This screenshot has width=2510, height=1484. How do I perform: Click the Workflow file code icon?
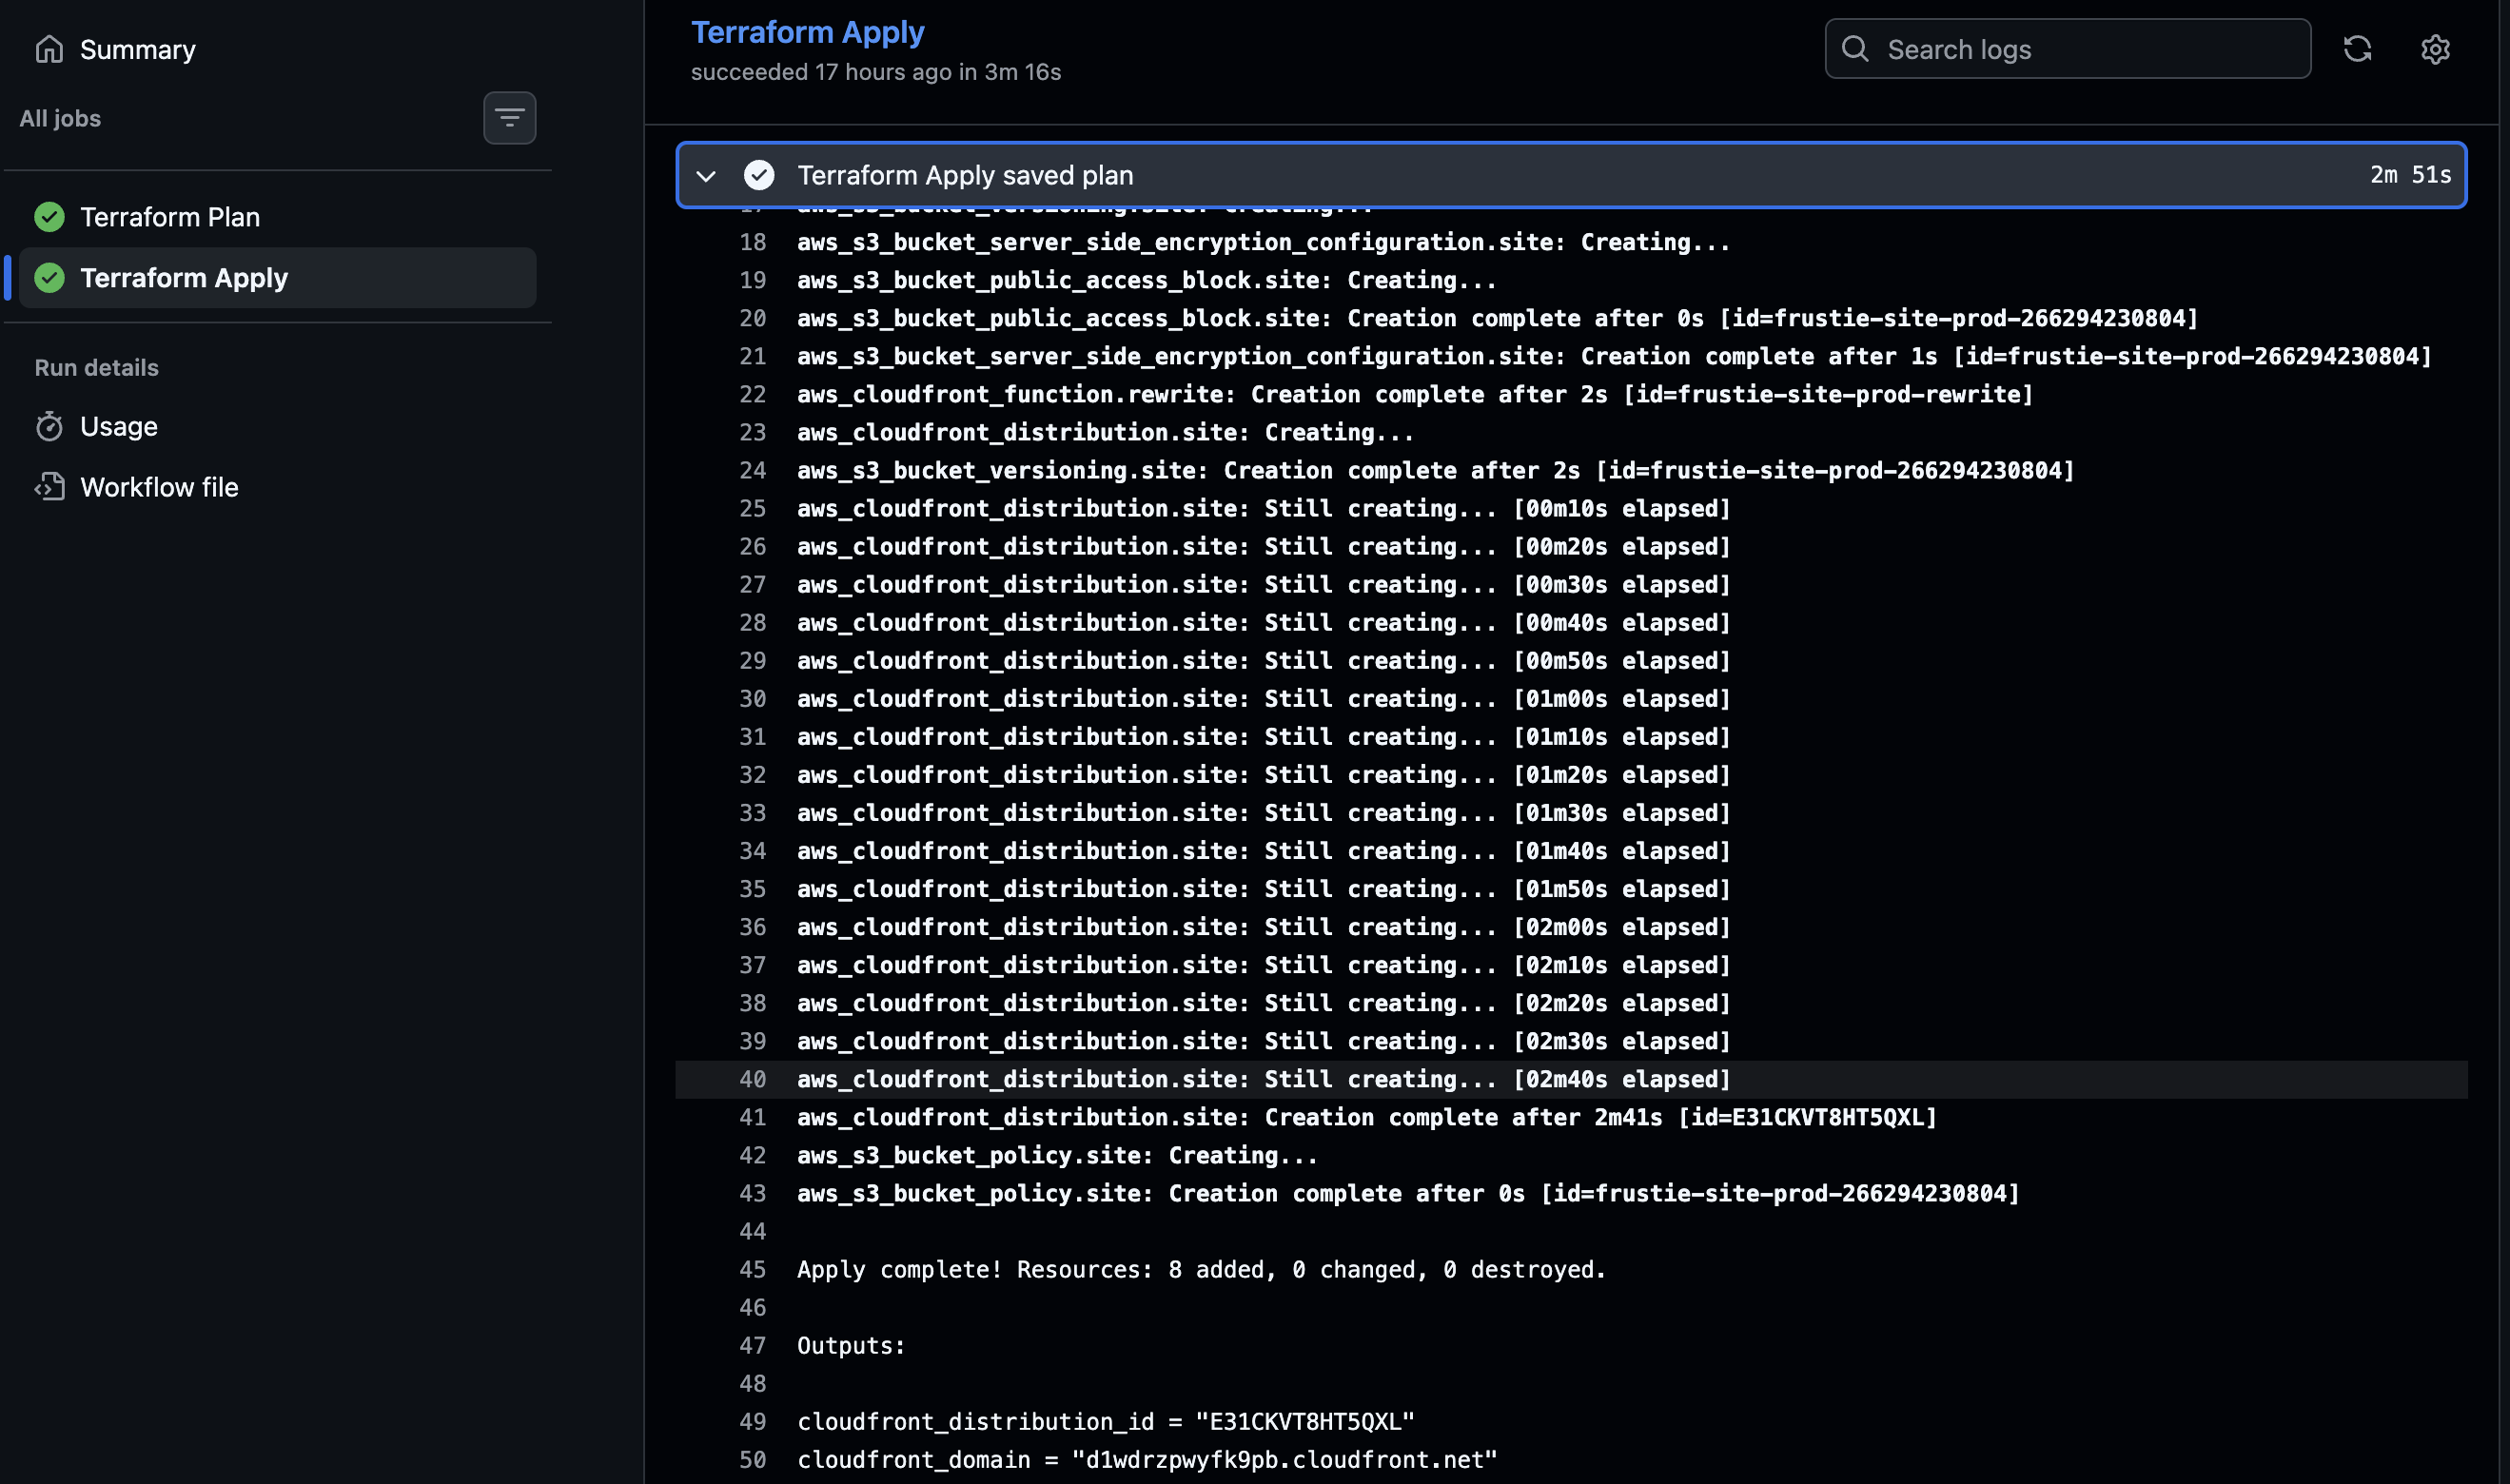pyautogui.click(x=49, y=487)
